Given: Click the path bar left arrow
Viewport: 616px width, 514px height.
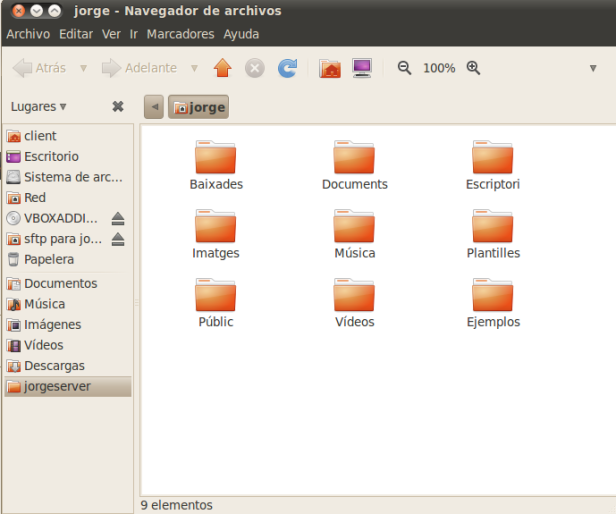Looking at the screenshot, I should click(x=154, y=106).
